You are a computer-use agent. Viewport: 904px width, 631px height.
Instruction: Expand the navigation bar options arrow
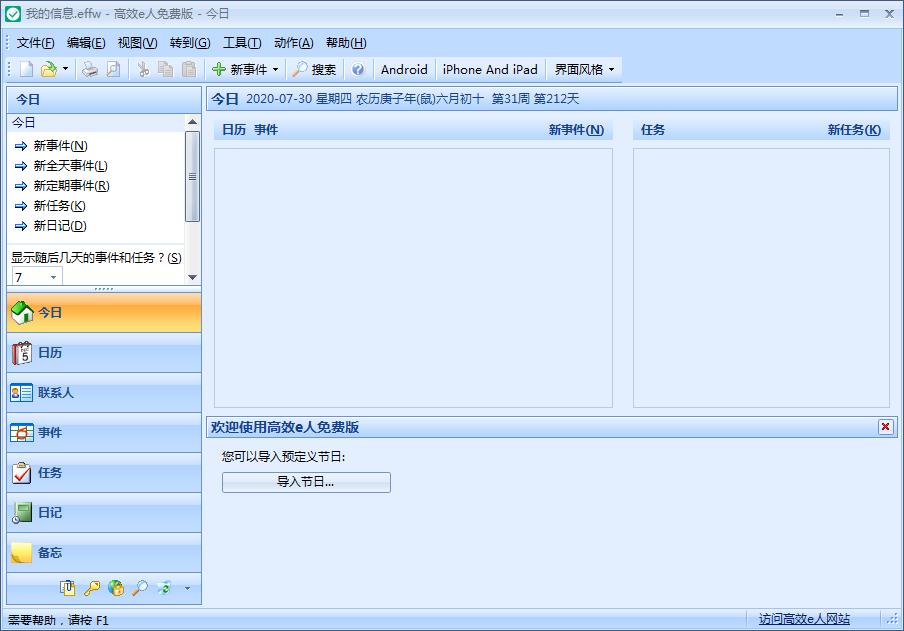coord(187,588)
